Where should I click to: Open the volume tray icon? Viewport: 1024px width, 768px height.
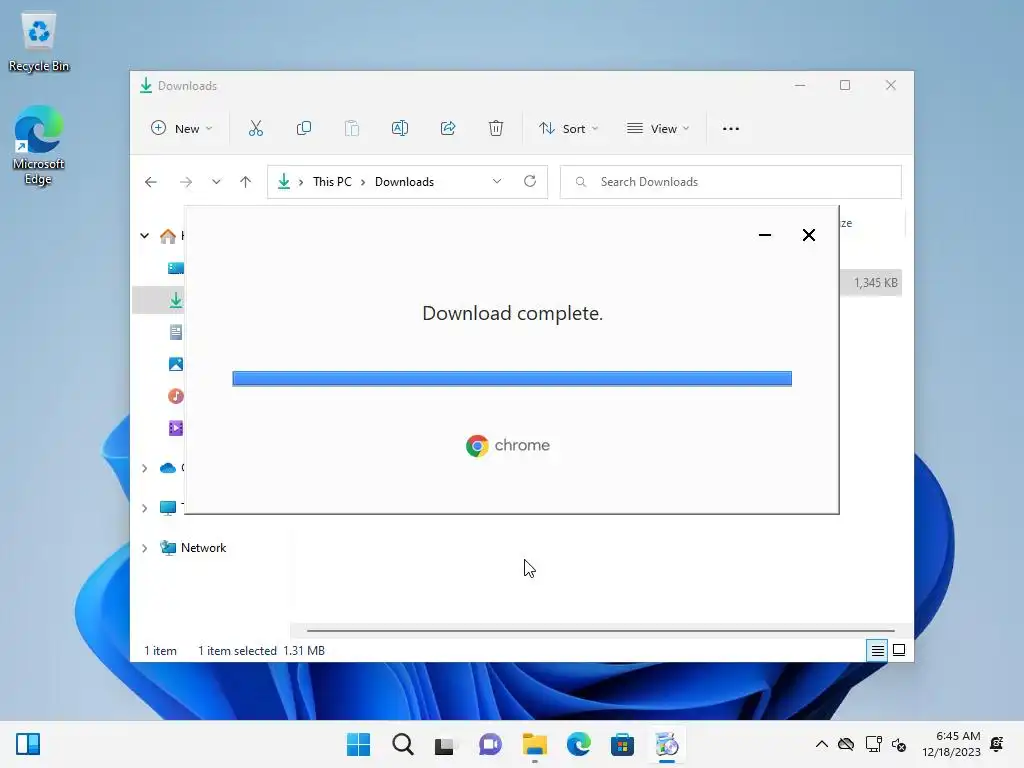coord(899,744)
